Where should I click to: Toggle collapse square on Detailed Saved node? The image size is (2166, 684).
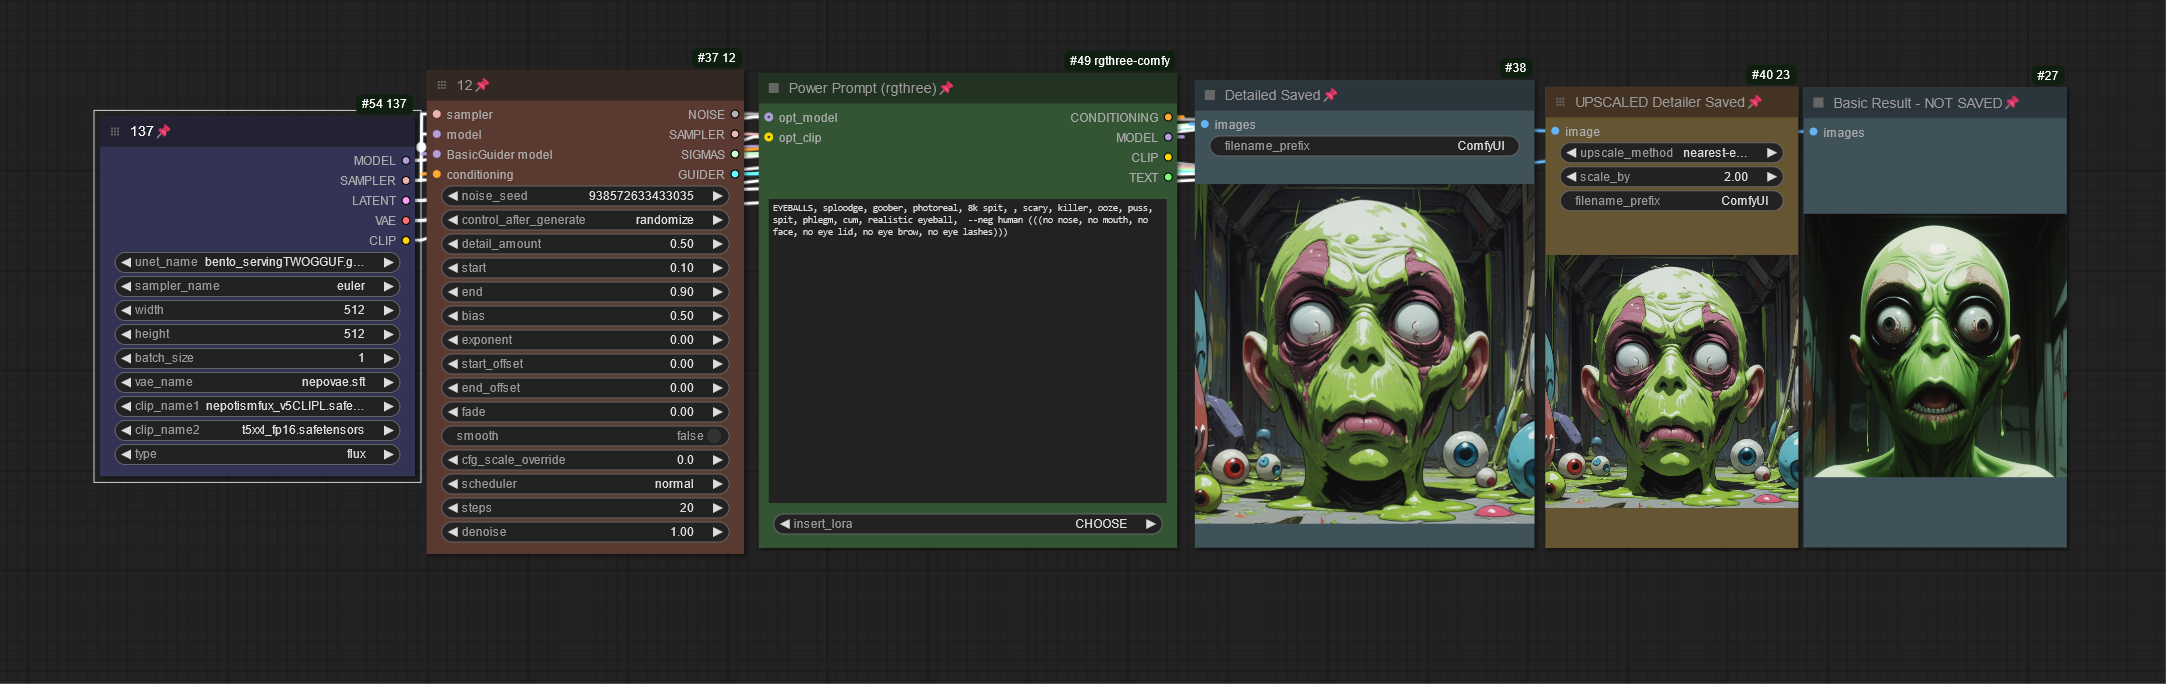pyautogui.click(x=1209, y=95)
